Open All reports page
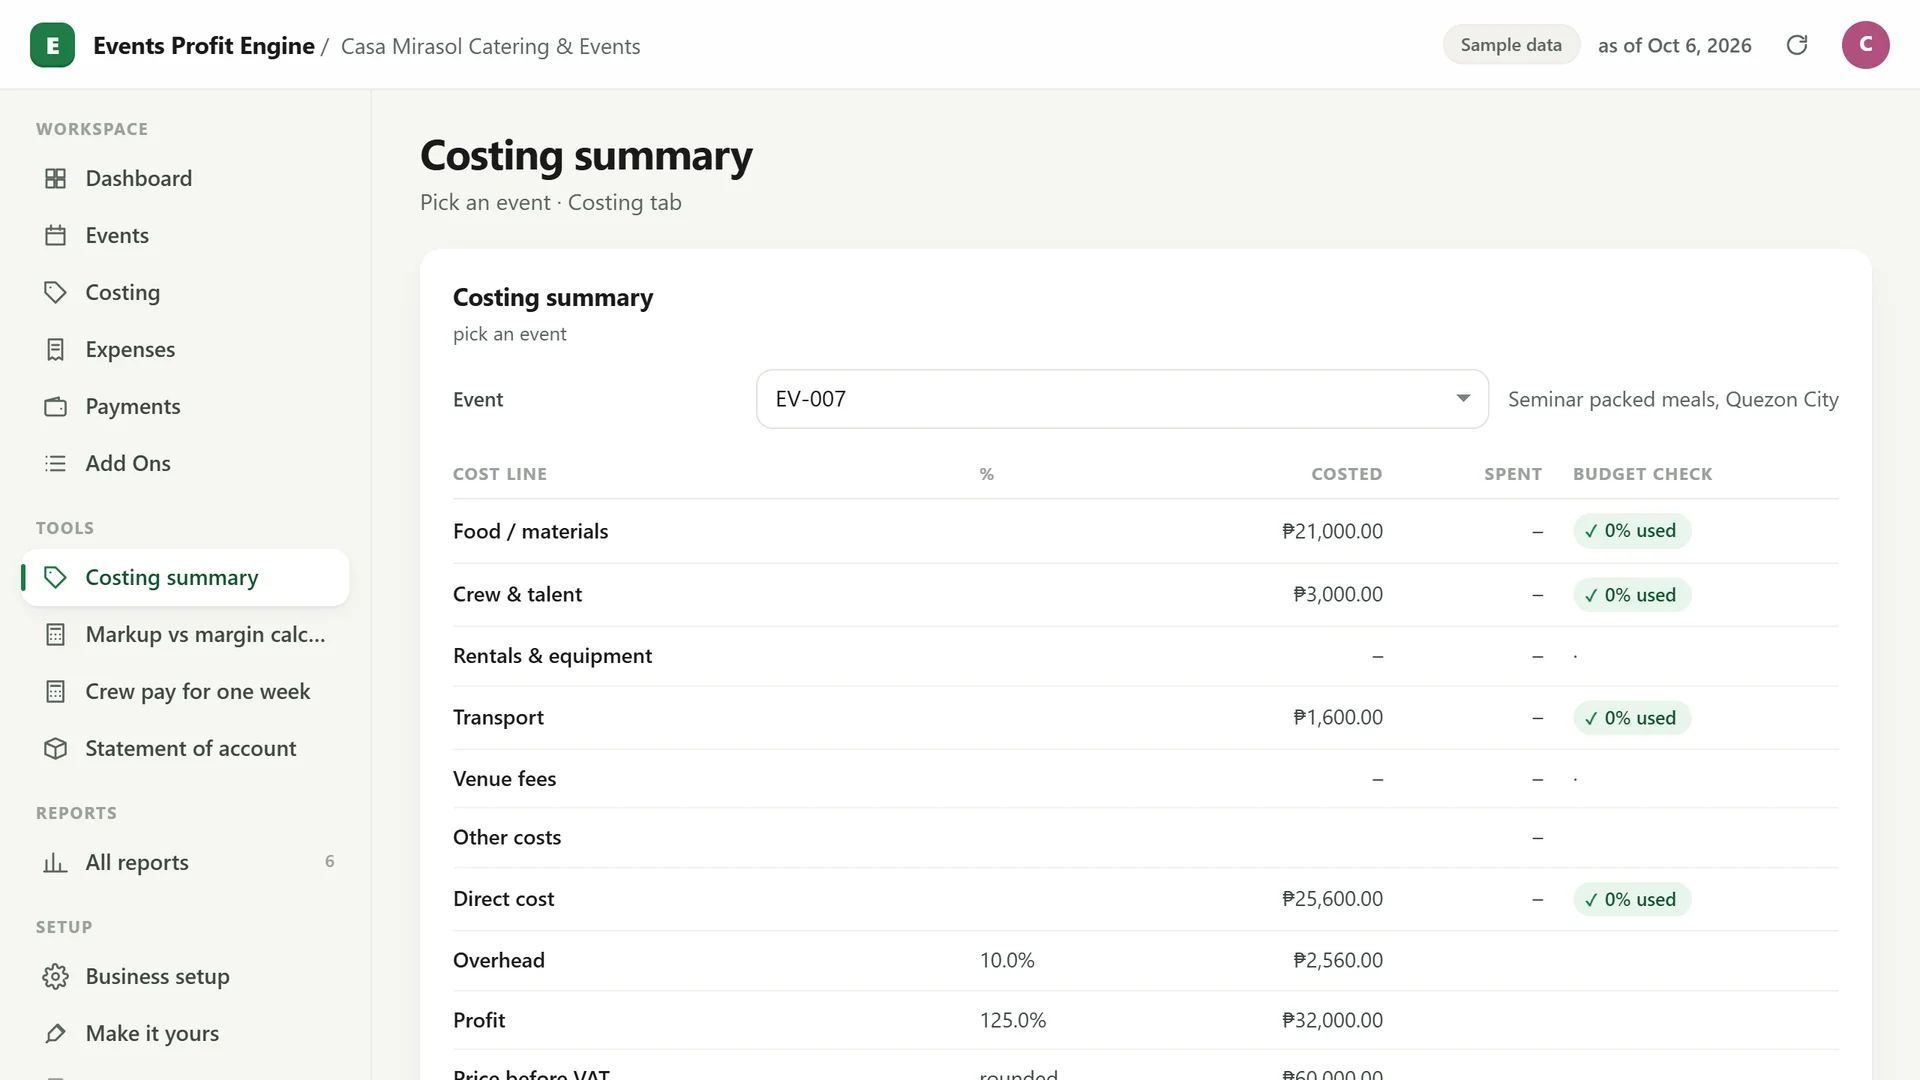Screen dimensions: 1920x1080 pyautogui.click(x=186, y=862)
